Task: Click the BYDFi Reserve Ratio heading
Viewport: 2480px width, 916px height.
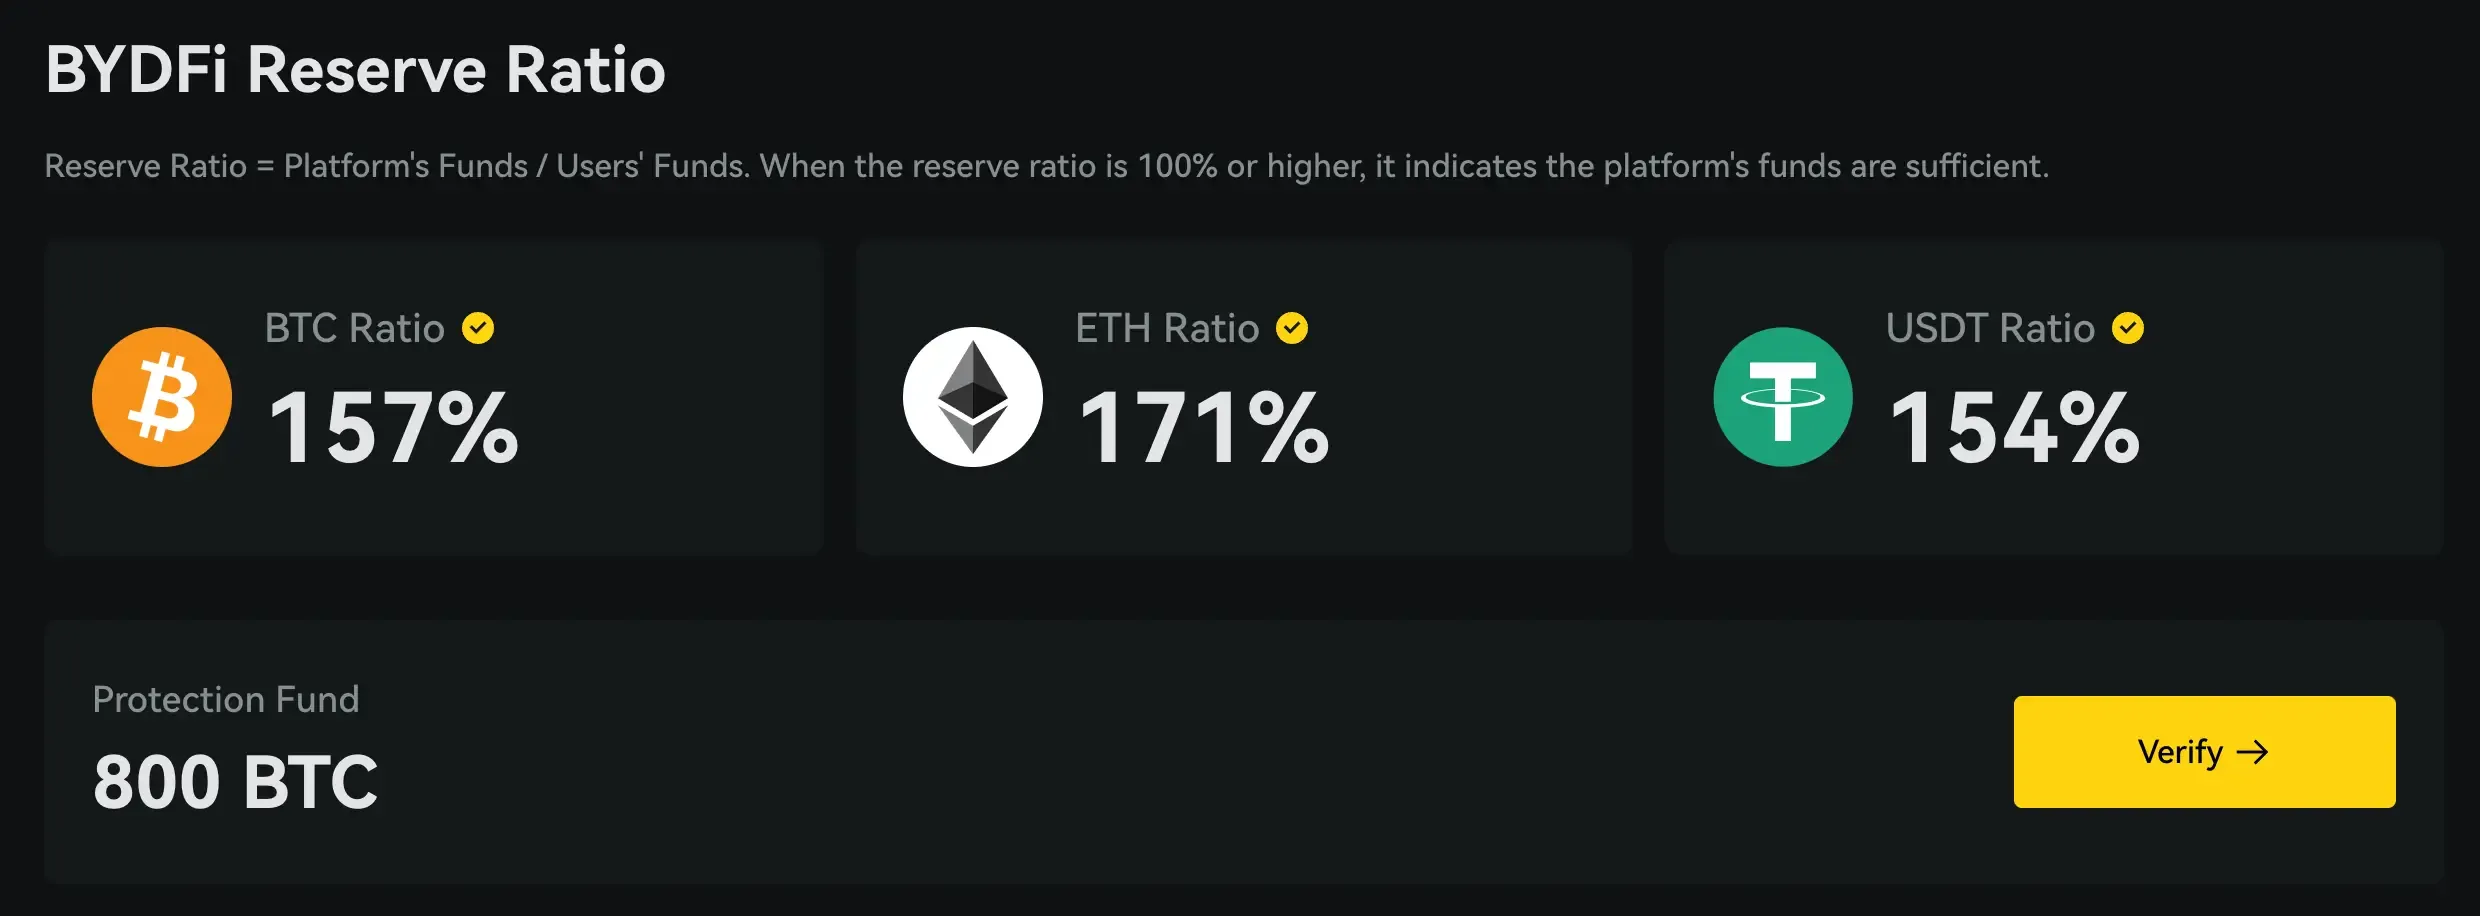Action: coord(355,70)
